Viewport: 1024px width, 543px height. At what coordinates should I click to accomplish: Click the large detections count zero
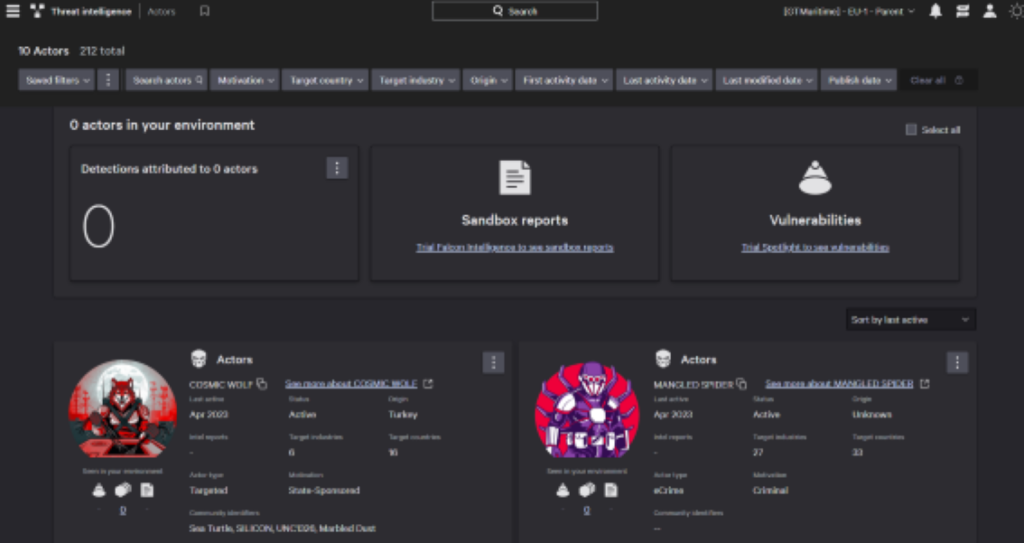(x=99, y=226)
